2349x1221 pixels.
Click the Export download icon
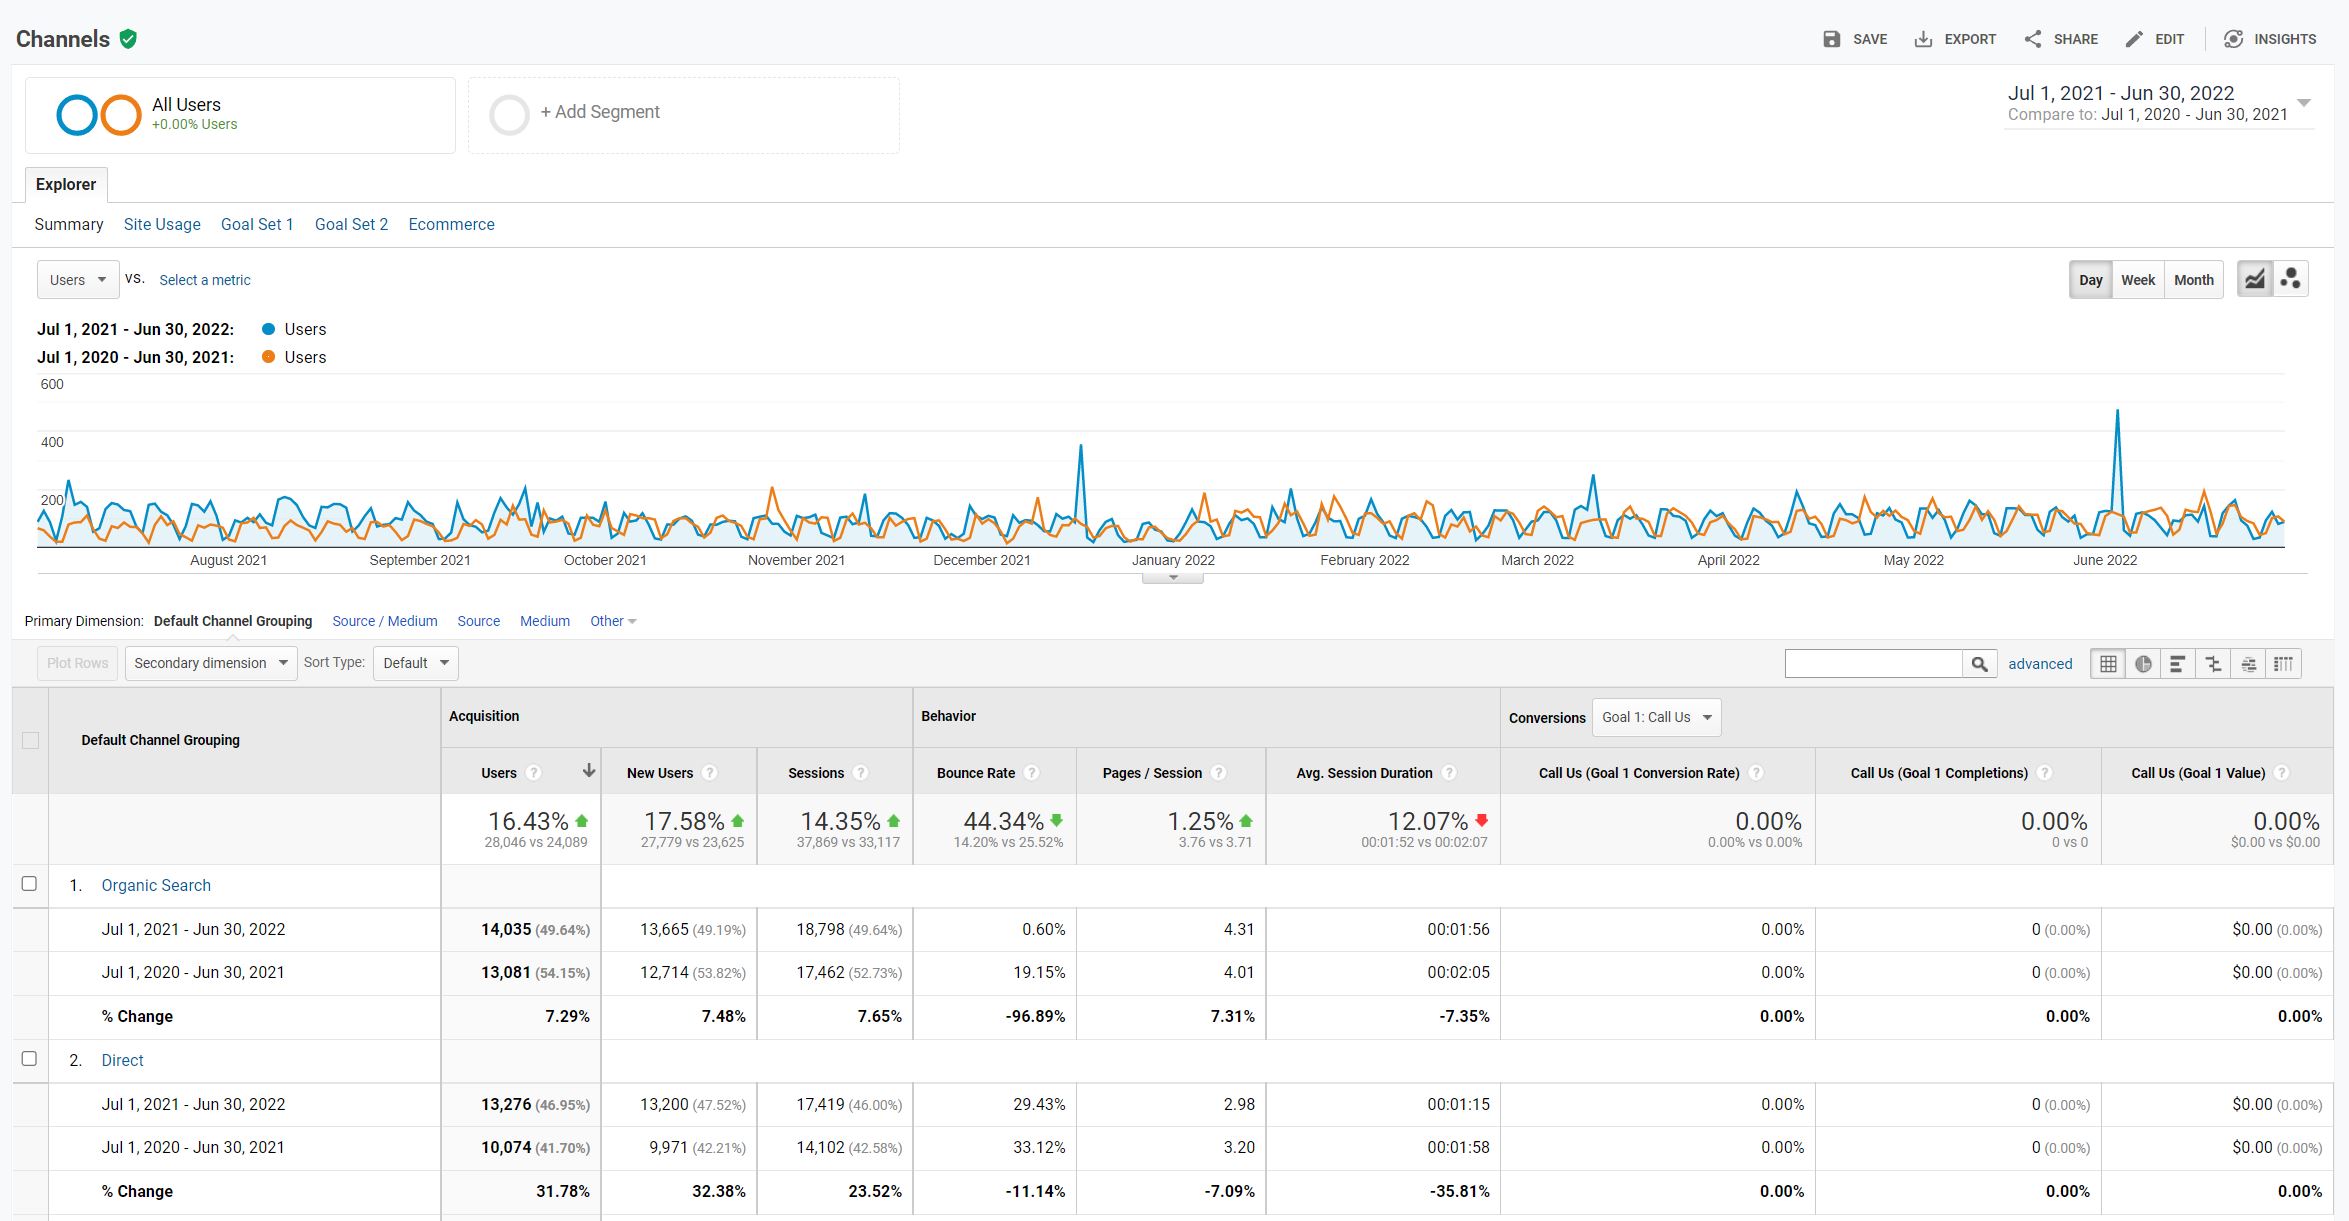pyautogui.click(x=1923, y=39)
